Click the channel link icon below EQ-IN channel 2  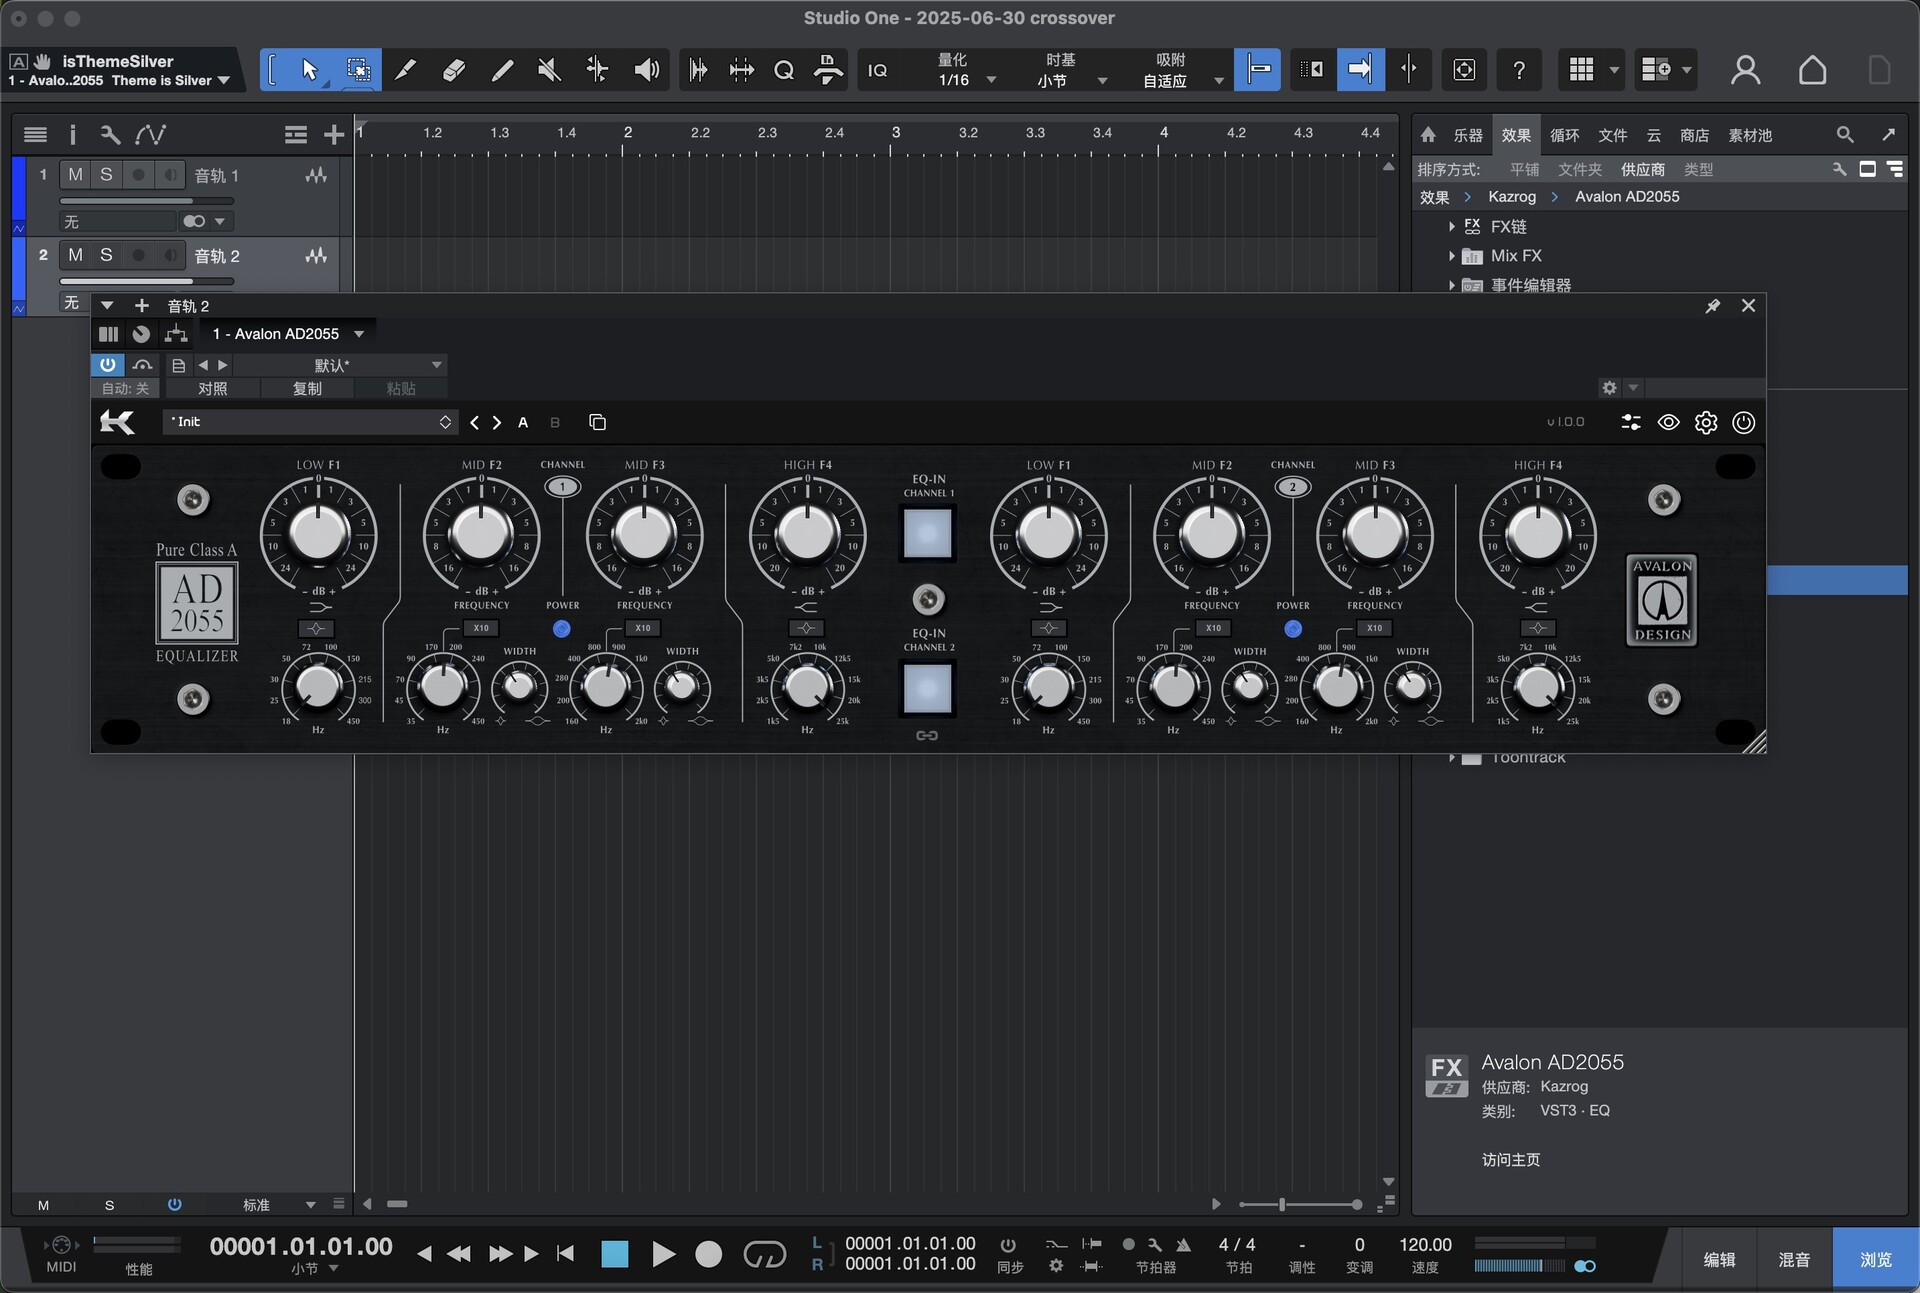[x=927, y=736]
